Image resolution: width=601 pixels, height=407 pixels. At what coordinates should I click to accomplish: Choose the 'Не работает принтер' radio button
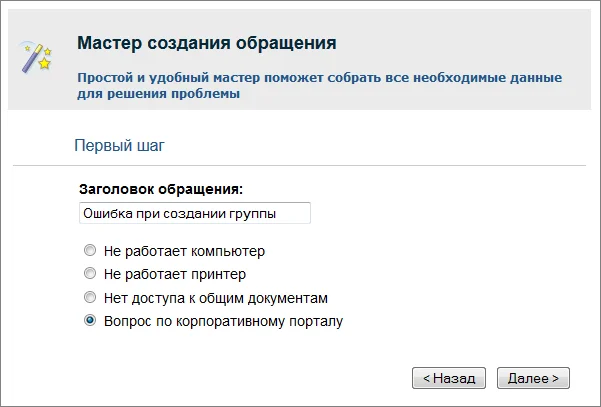tap(90, 274)
